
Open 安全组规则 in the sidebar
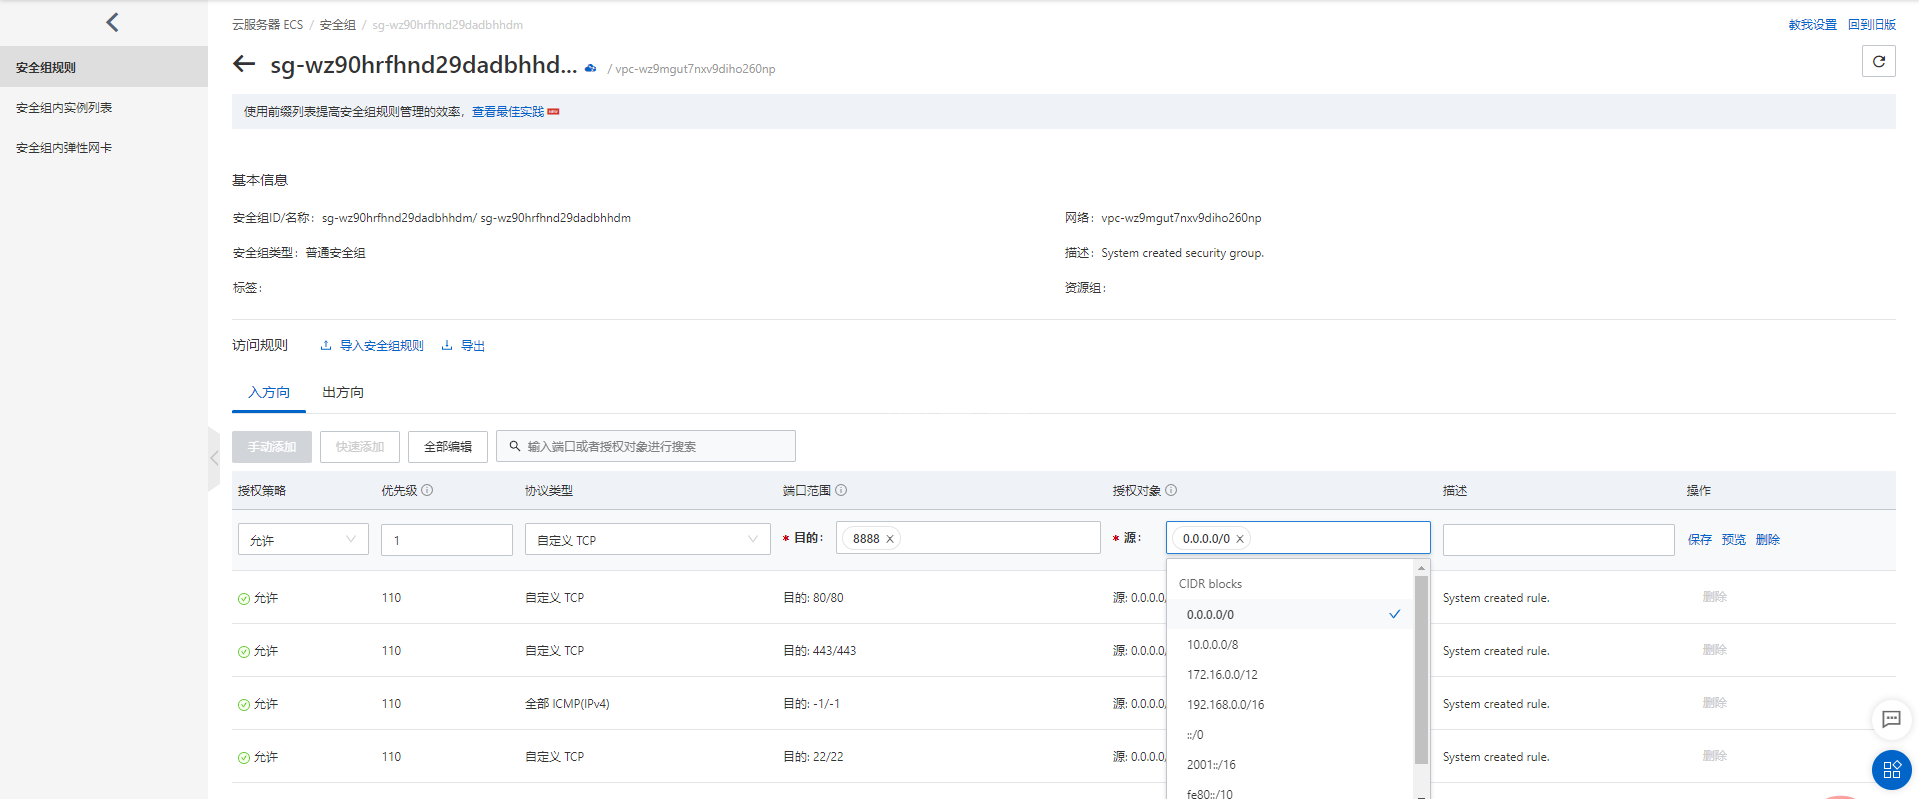(104, 67)
